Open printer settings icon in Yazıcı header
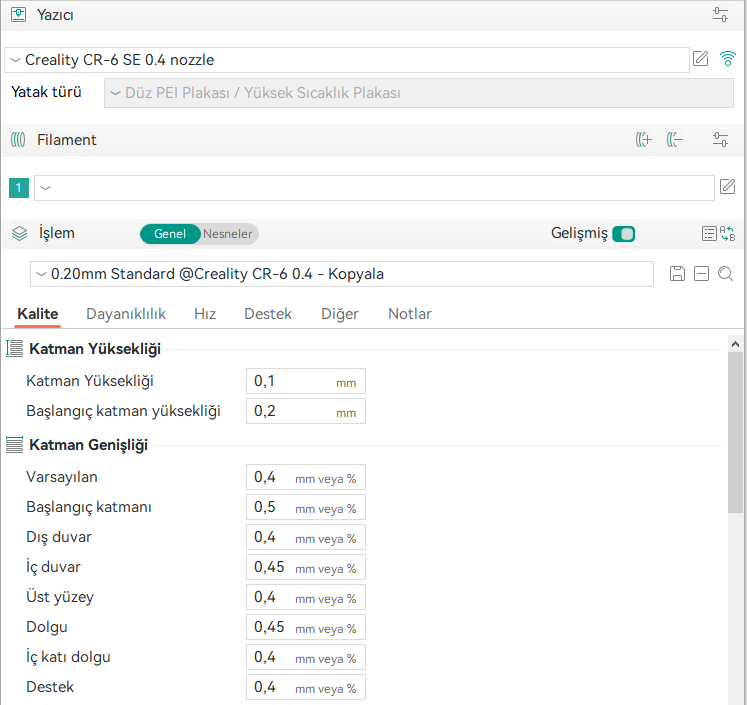747x705 pixels. (721, 15)
